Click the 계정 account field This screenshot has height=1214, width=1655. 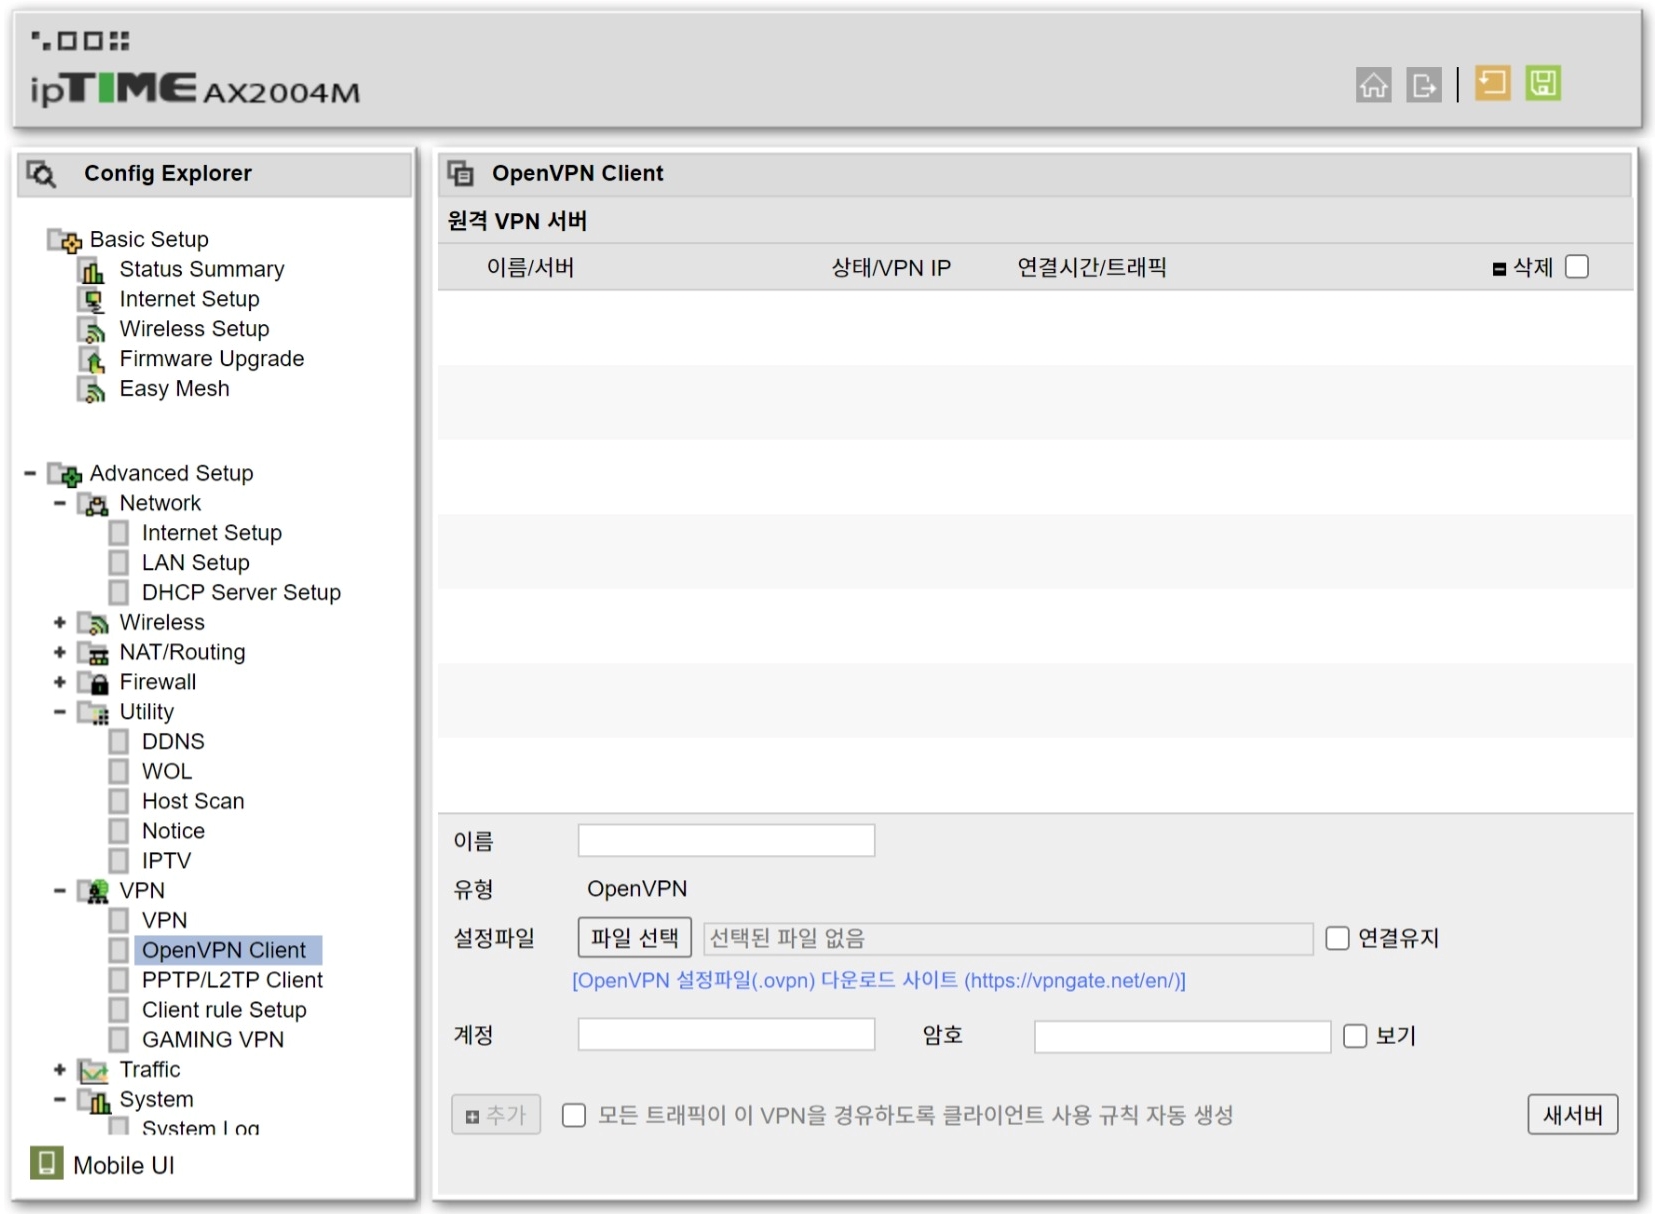point(726,1035)
